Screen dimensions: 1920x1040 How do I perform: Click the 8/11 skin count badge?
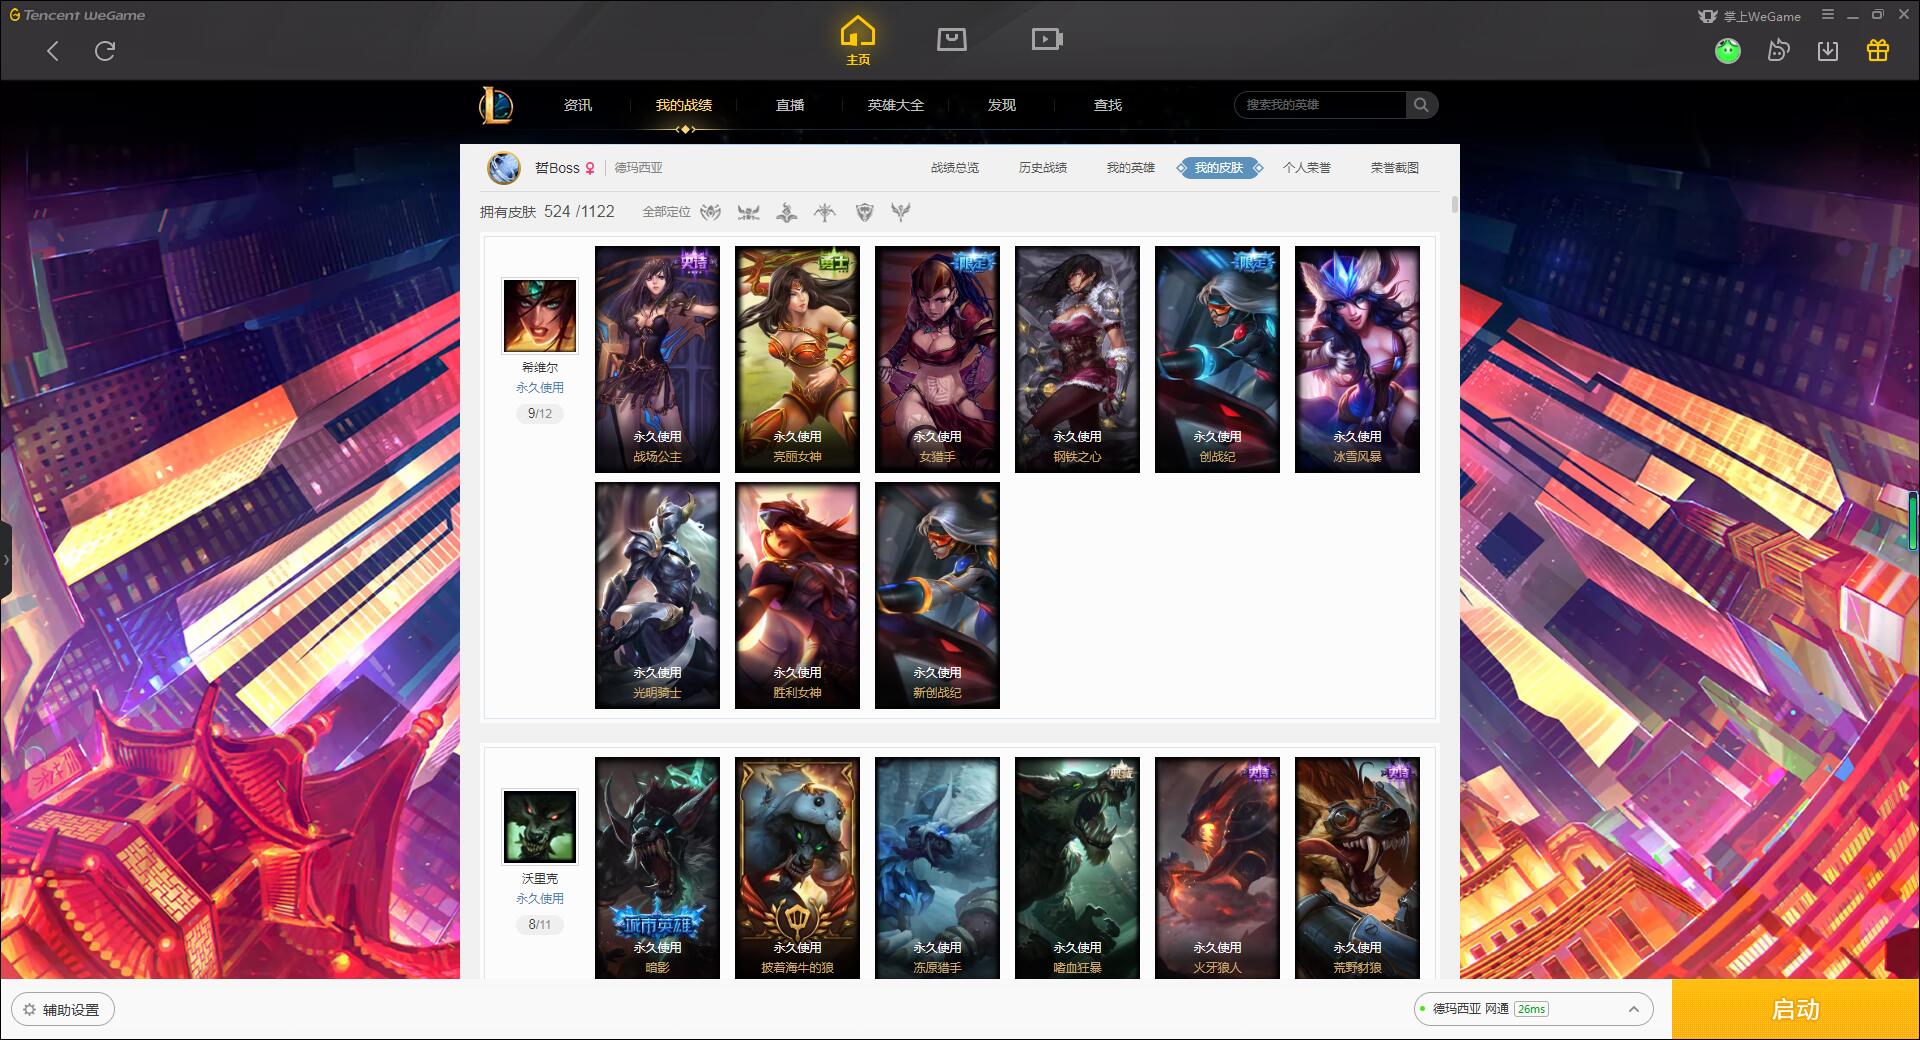coord(540,924)
